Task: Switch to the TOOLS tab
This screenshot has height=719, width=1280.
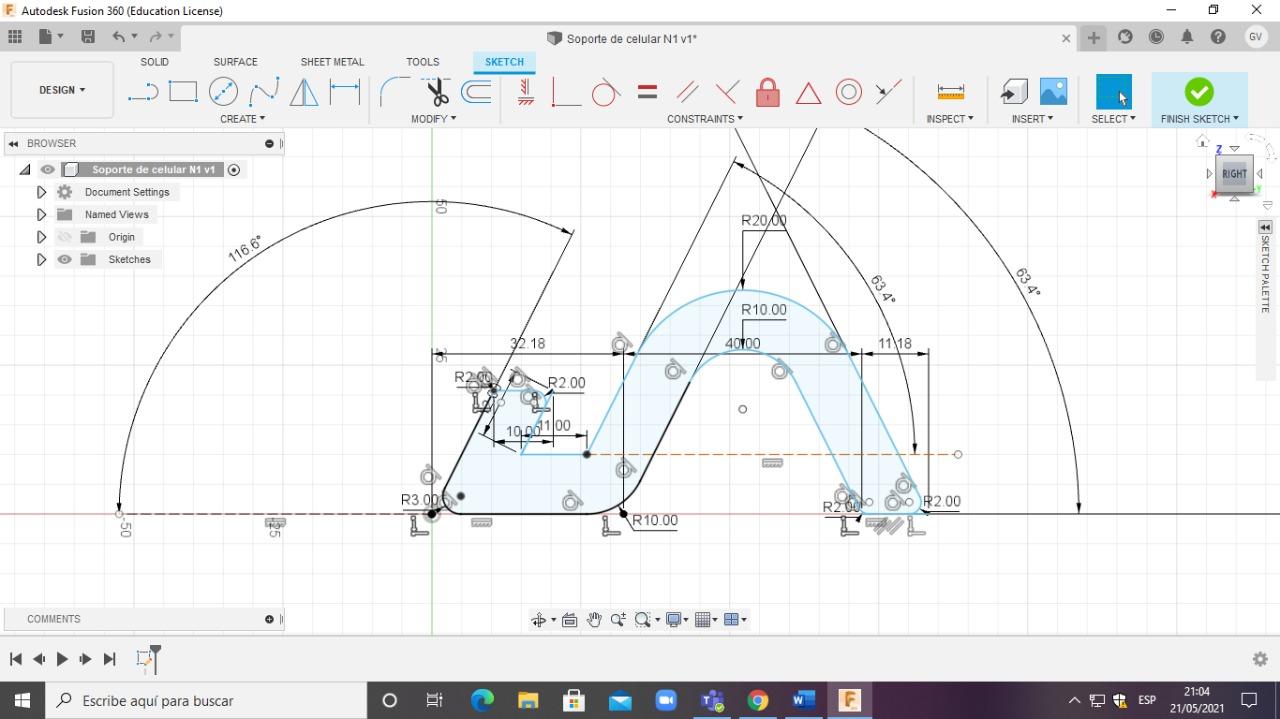Action: (x=423, y=62)
